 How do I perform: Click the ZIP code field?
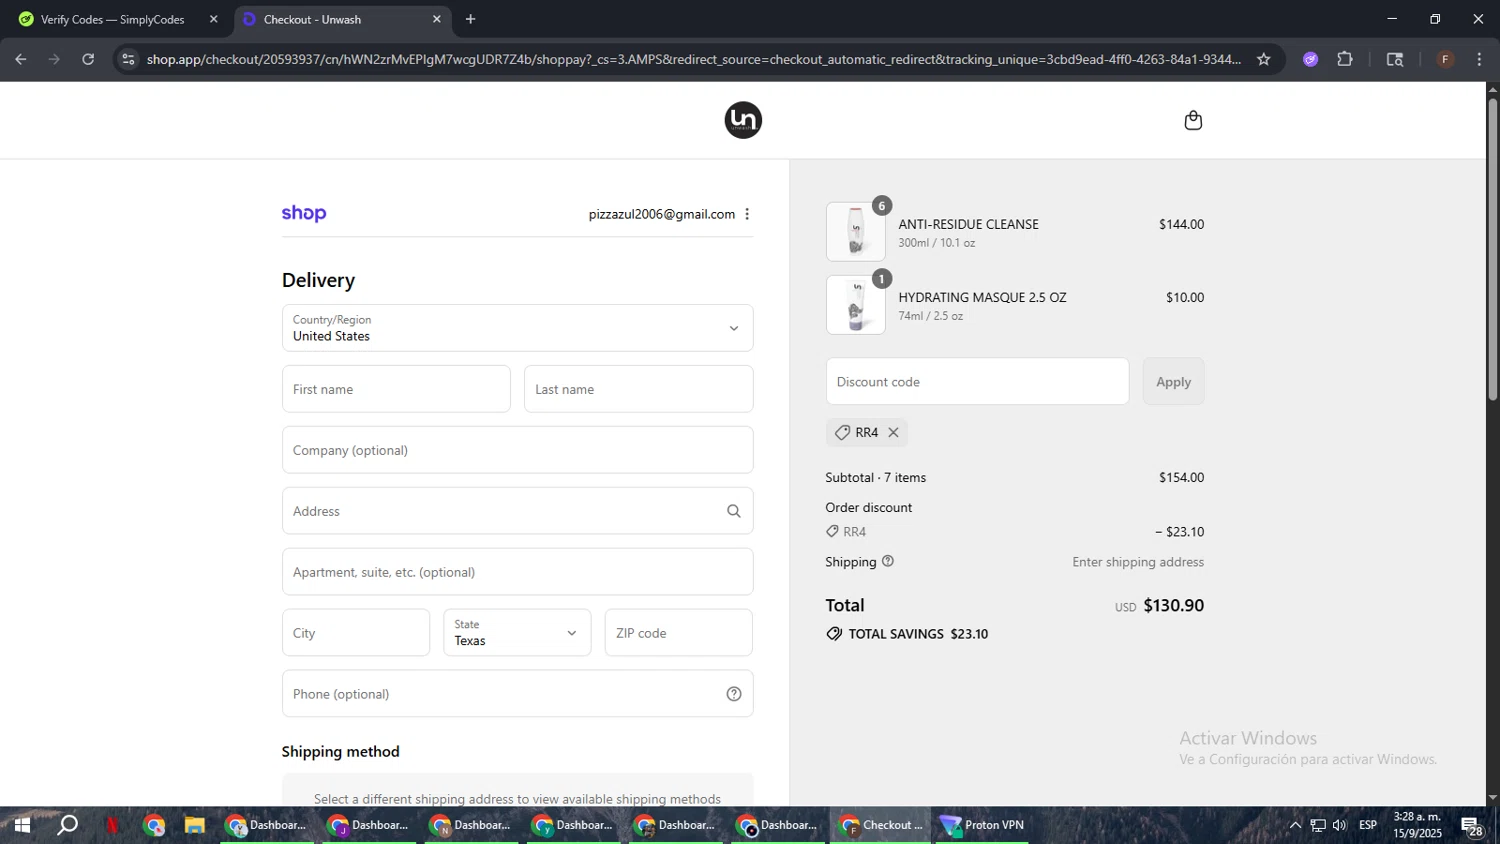pyautogui.click(x=678, y=633)
